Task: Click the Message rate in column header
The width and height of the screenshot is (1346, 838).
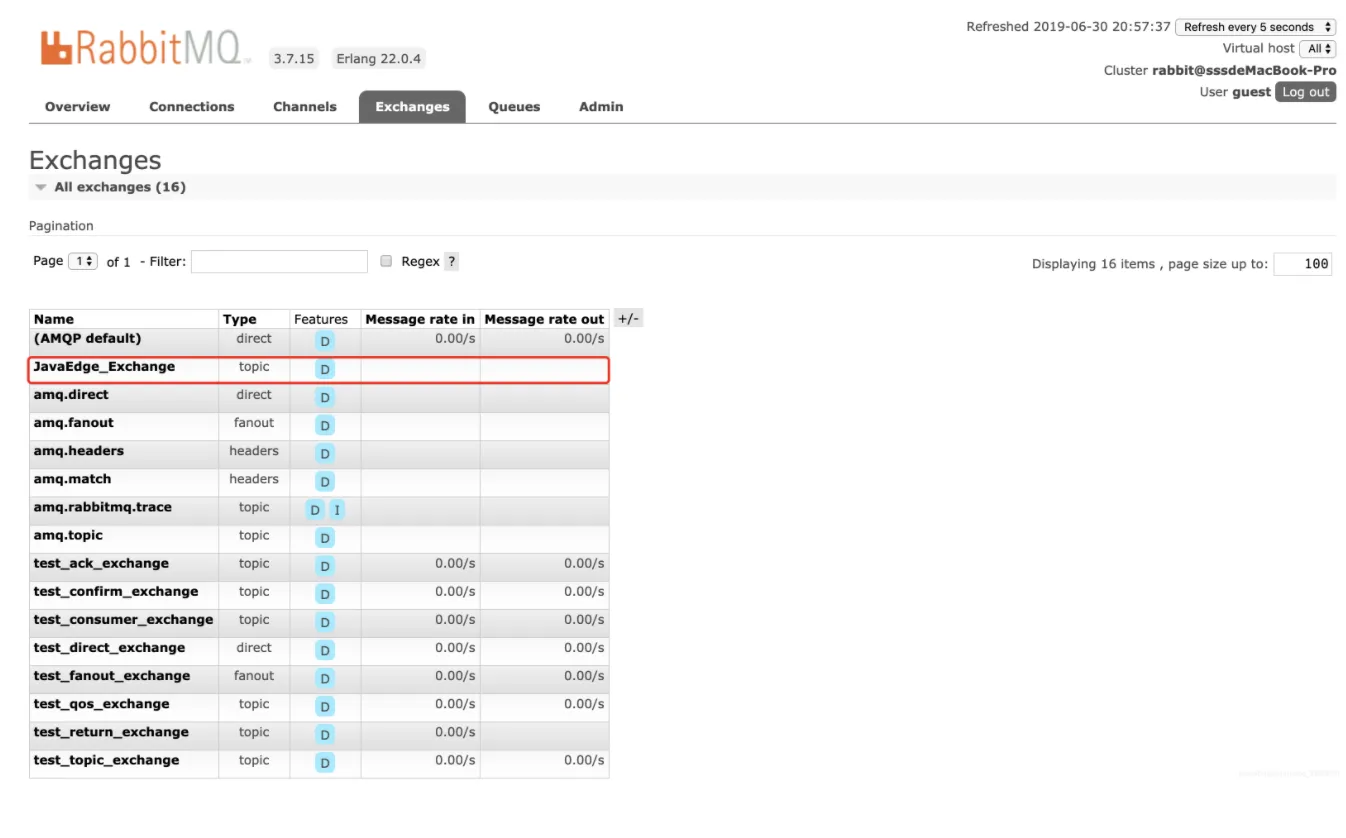Action: click(420, 319)
